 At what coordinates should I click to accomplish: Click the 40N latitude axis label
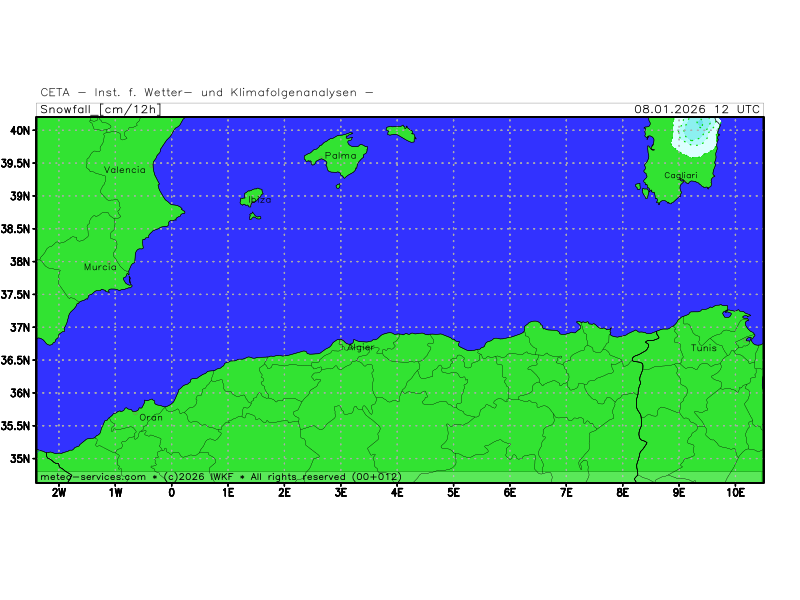[x=21, y=130]
